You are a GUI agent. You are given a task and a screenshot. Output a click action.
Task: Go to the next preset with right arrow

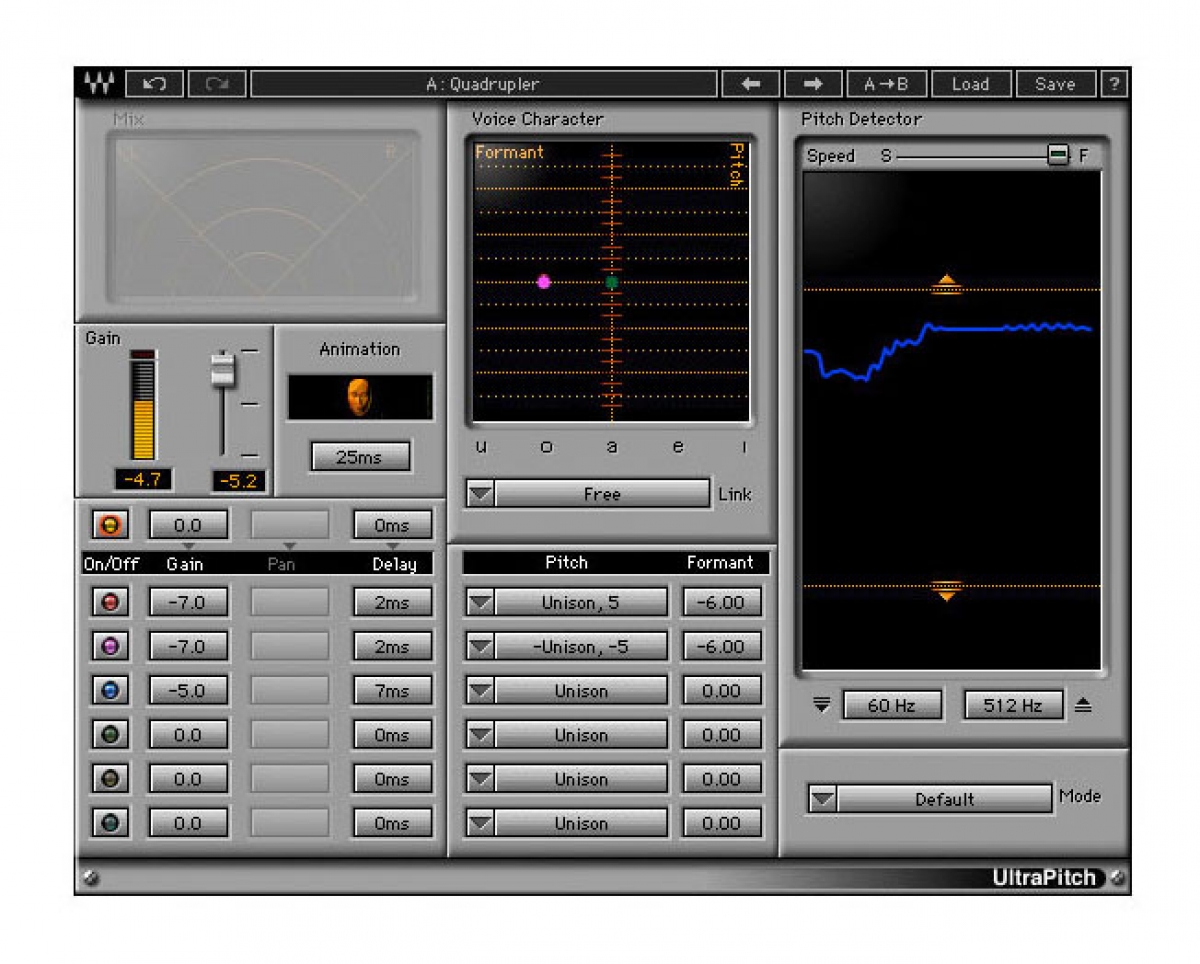coord(813,84)
